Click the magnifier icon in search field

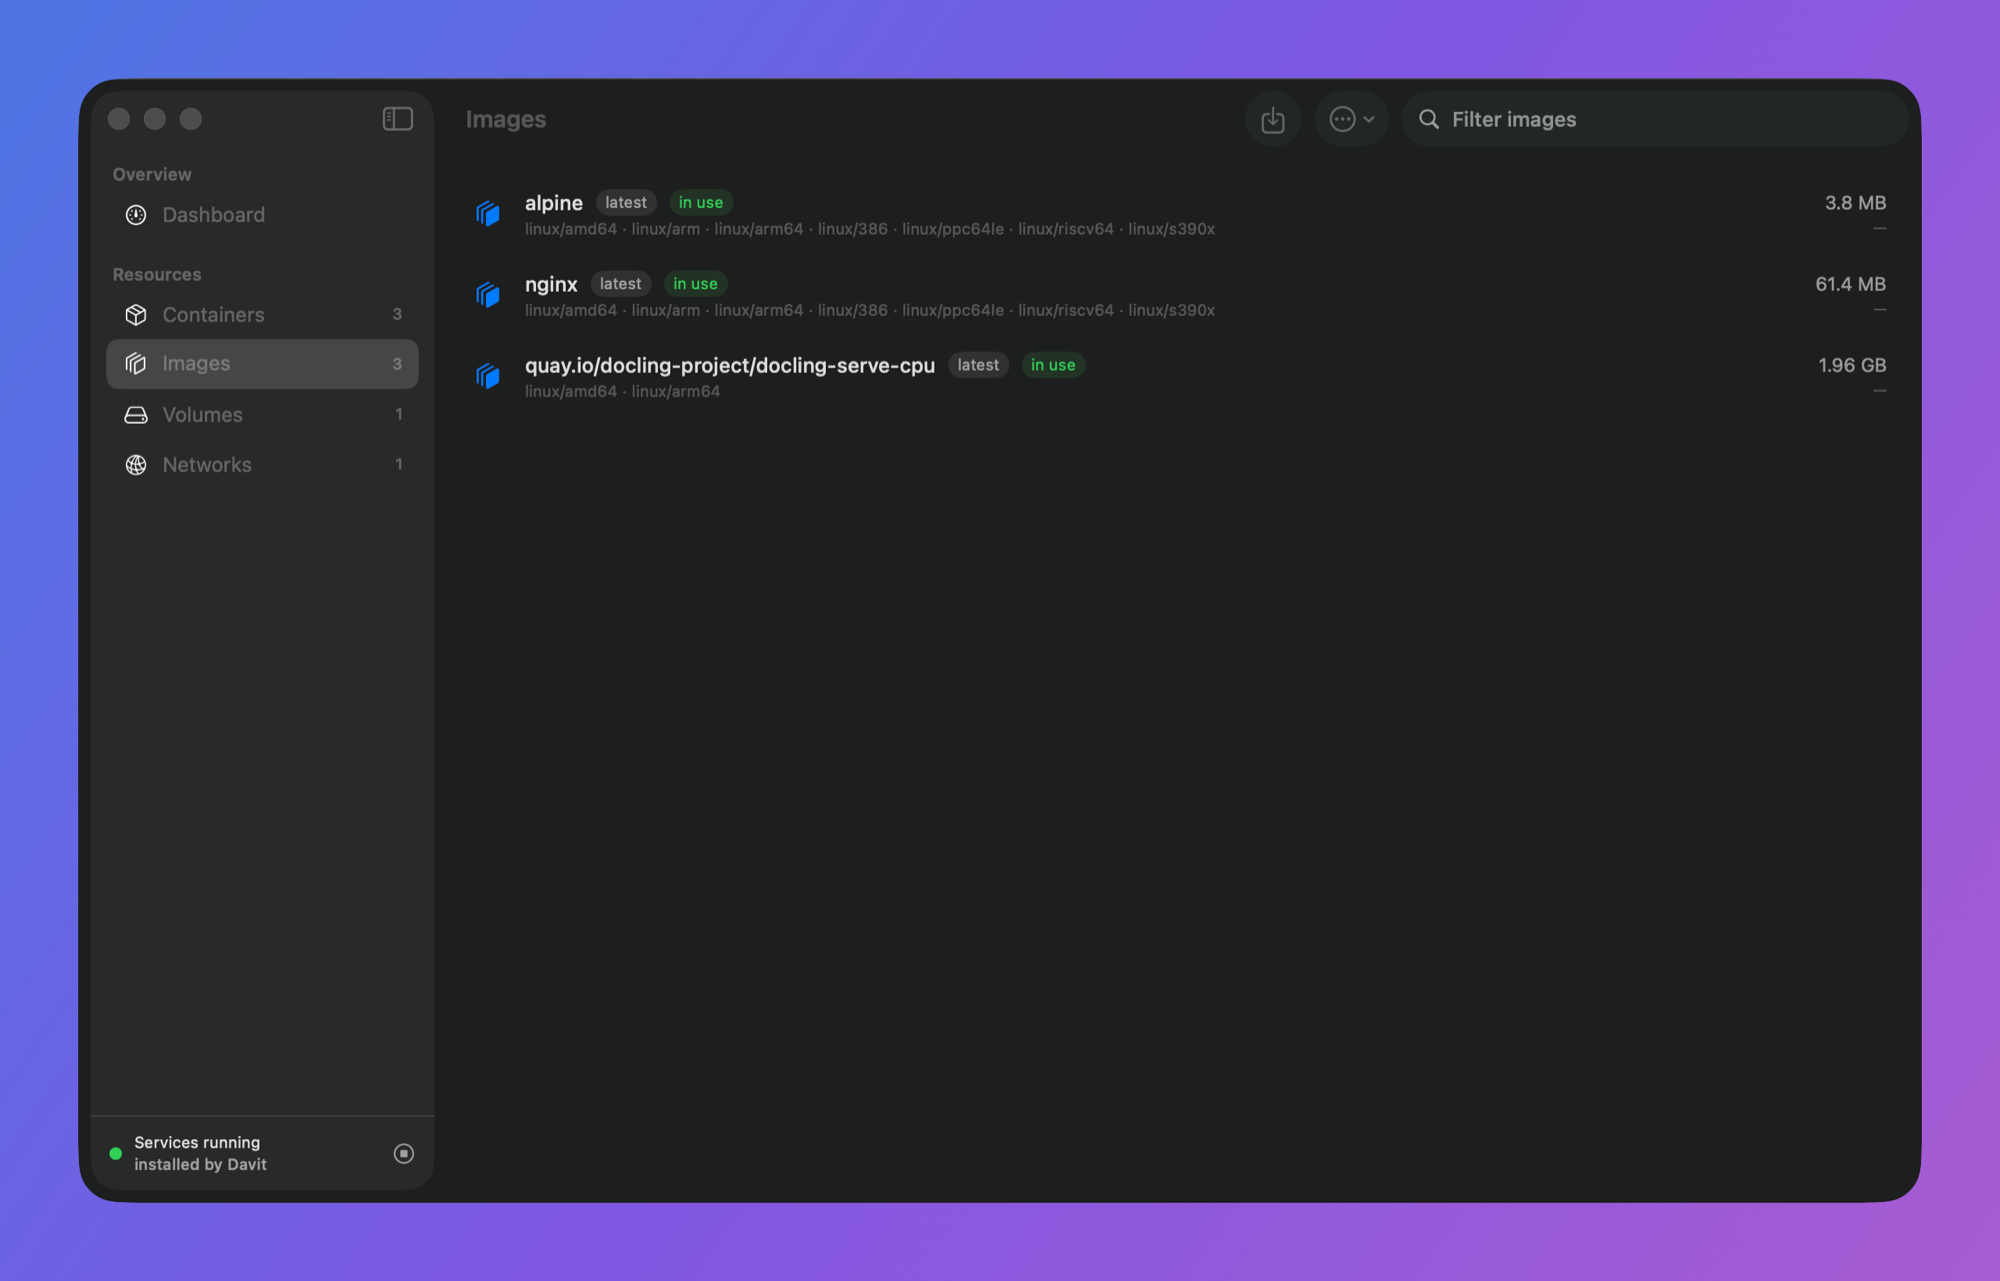coord(1429,119)
